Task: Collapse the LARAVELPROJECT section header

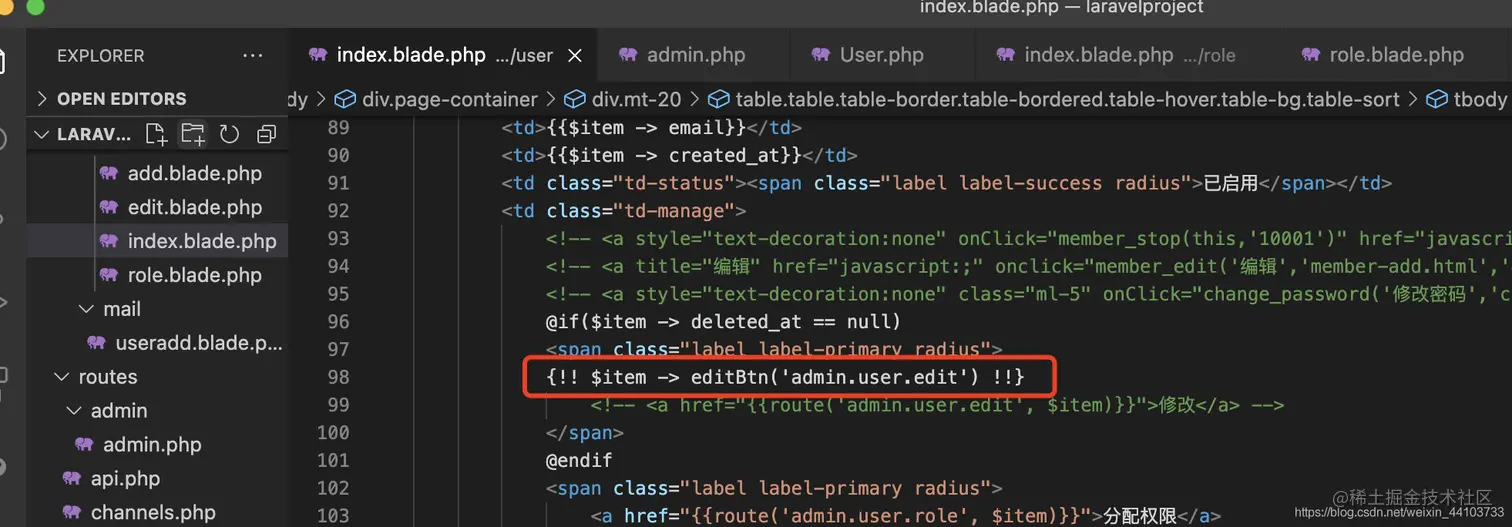Action: 82,134
